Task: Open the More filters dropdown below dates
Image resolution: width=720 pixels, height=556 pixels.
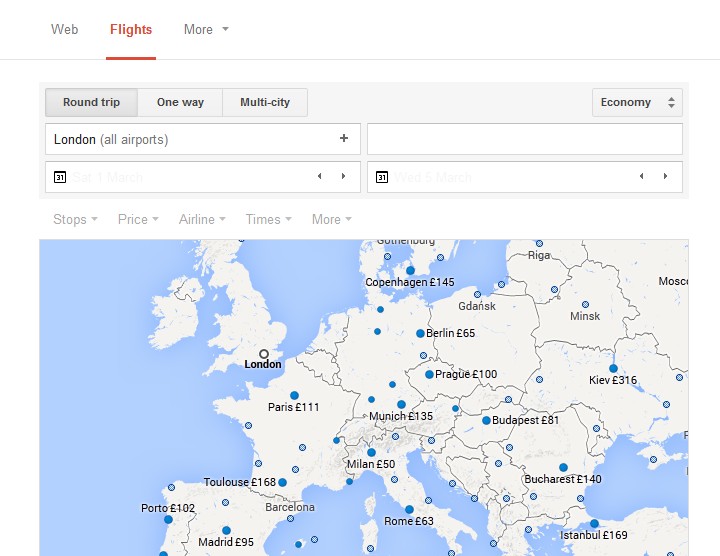Action: point(332,219)
